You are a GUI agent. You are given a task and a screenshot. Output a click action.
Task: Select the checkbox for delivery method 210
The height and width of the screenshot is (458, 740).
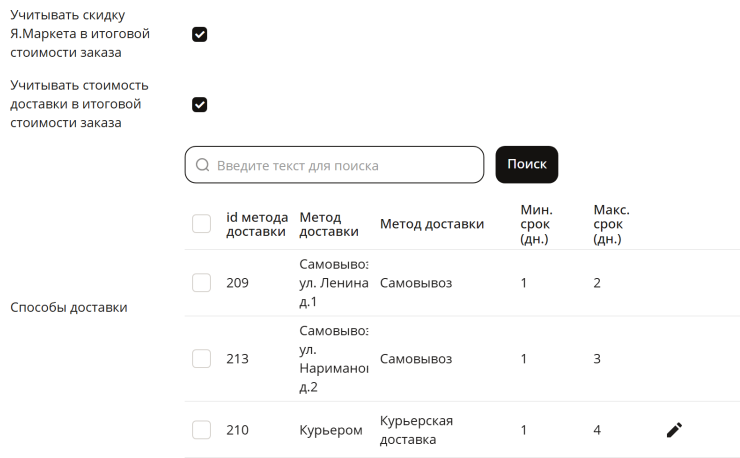202,430
